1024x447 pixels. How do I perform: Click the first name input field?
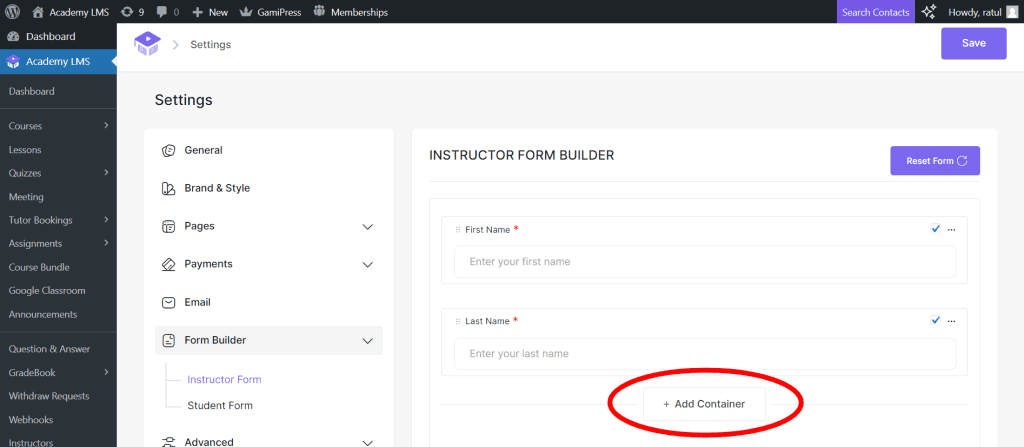click(x=705, y=262)
